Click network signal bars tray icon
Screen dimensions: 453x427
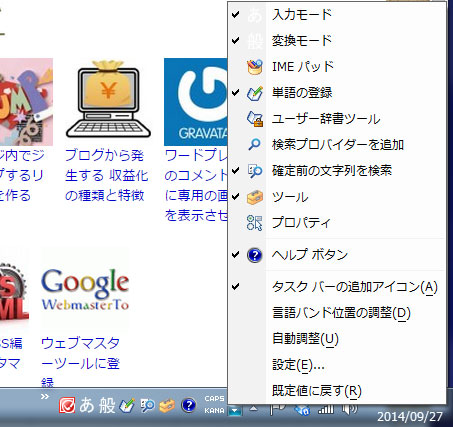click(325, 409)
